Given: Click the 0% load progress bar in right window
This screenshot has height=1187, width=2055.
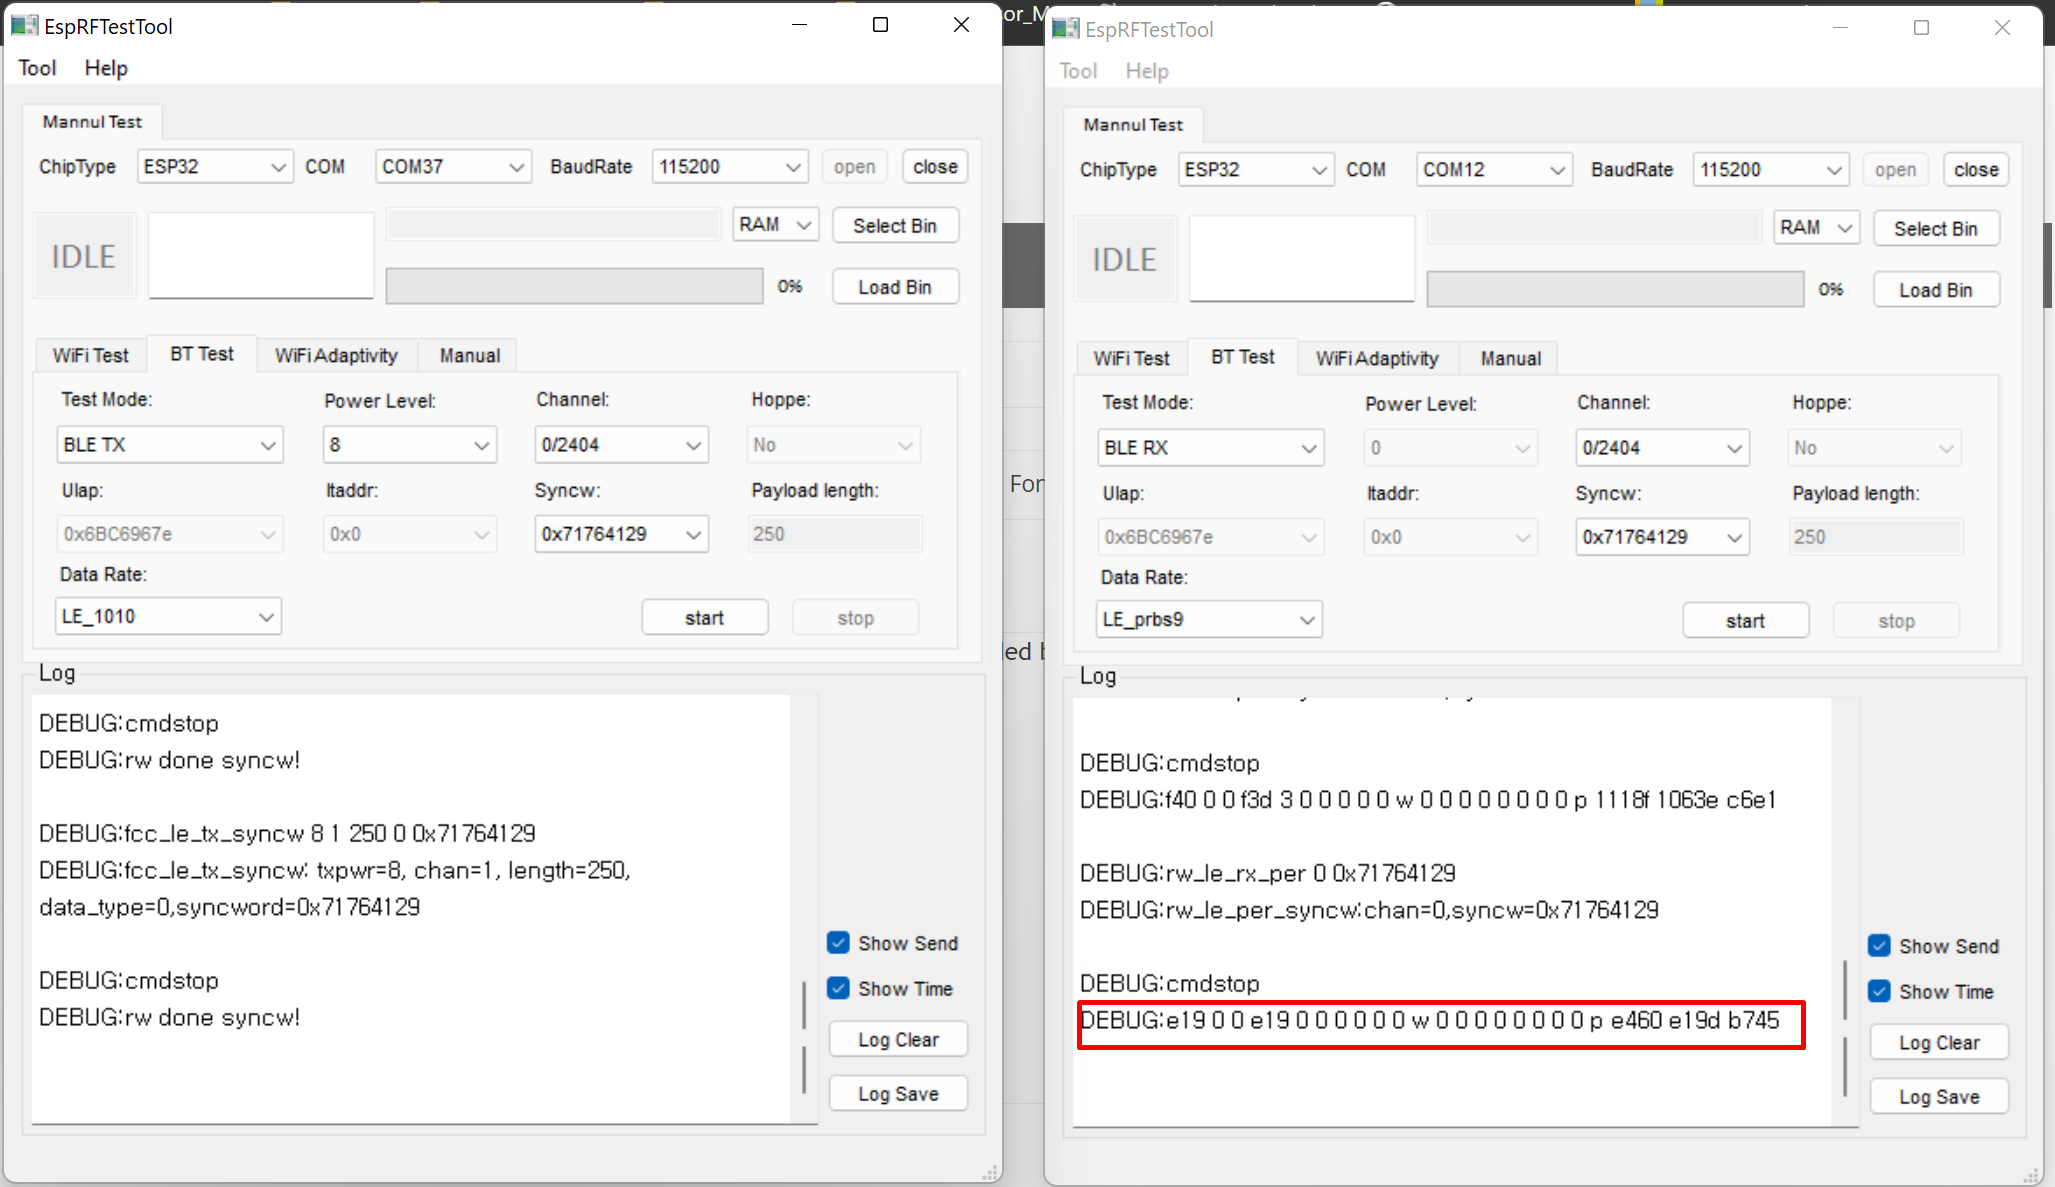Looking at the screenshot, I should [1615, 289].
